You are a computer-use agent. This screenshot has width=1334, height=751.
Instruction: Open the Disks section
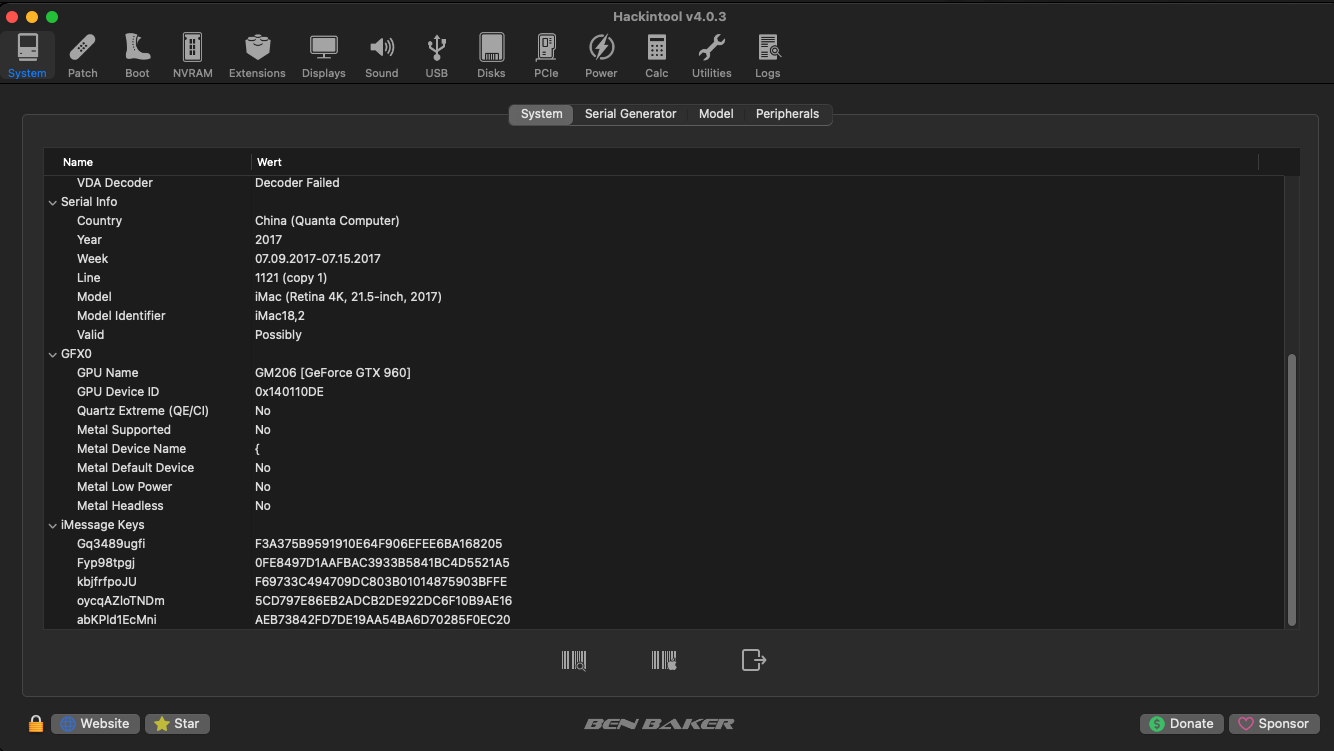click(x=491, y=56)
